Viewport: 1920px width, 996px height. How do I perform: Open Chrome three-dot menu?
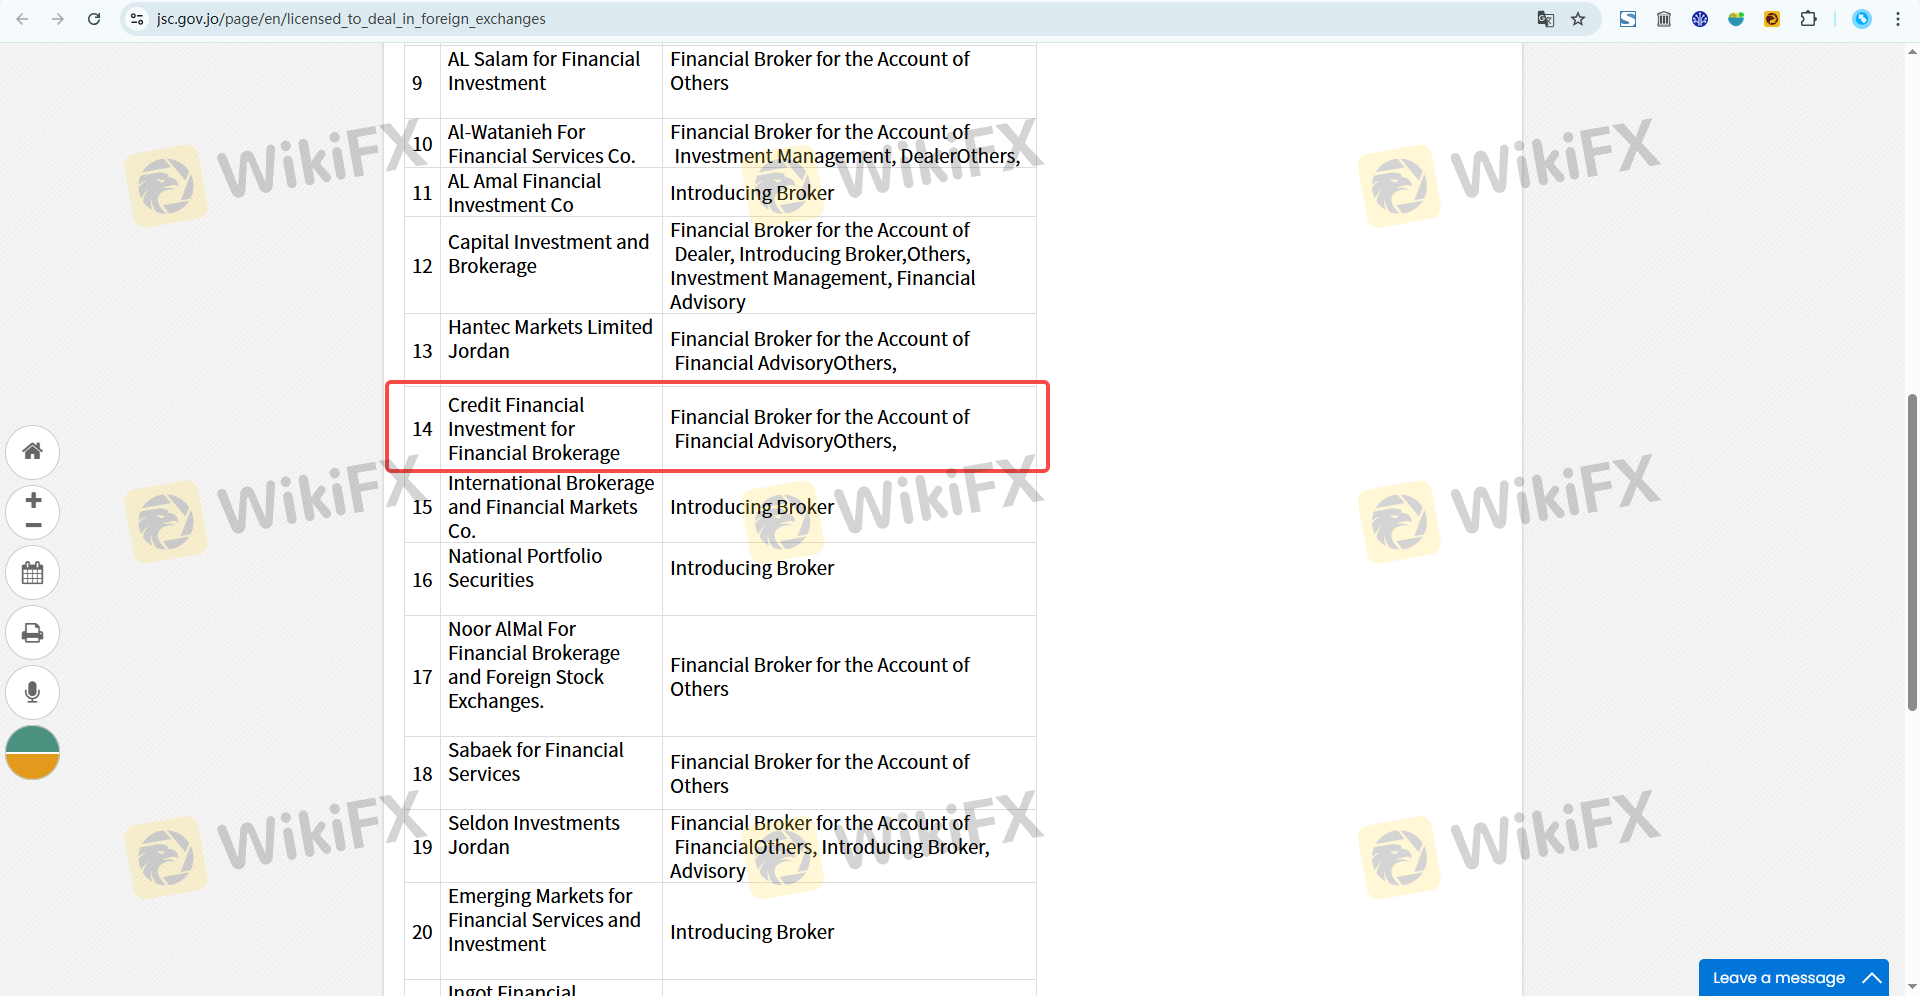pos(1898,19)
